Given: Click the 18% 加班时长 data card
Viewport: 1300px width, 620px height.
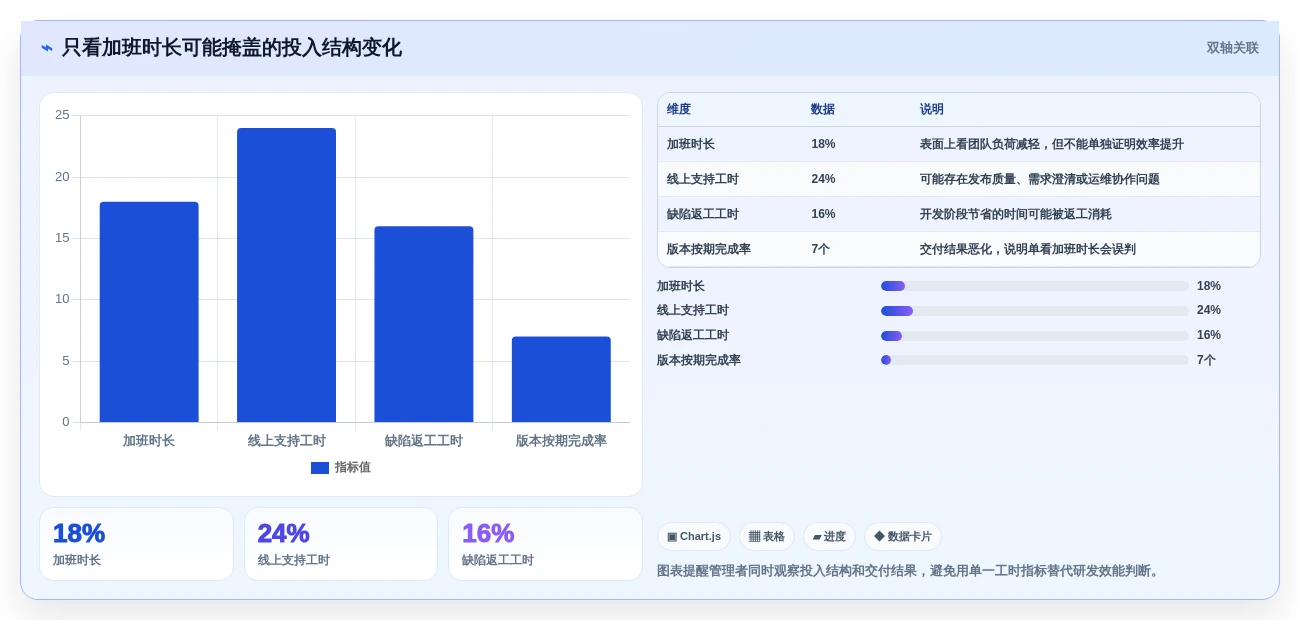Looking at the screenshot, I should tap(136, 544).
